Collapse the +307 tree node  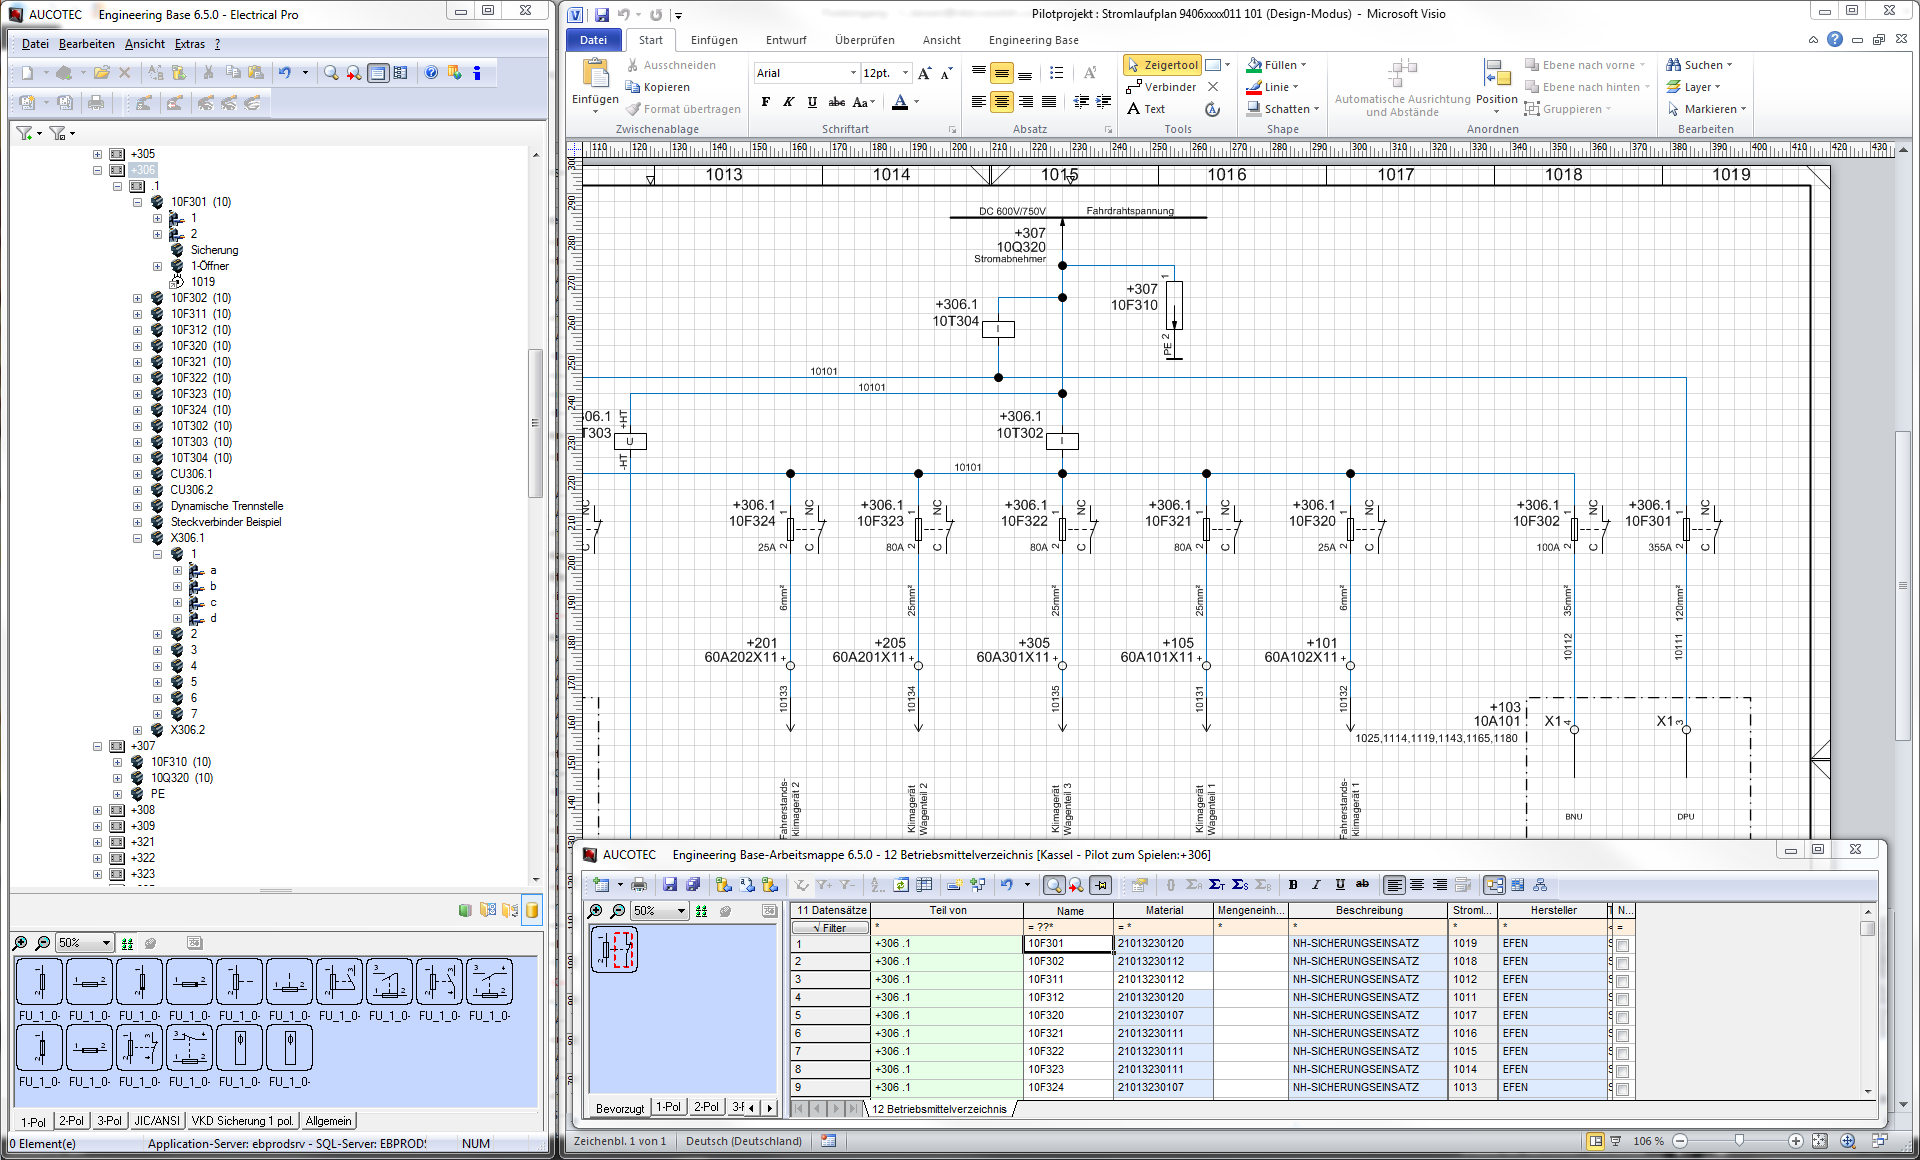pyautogui.click(x=98, y=746)
